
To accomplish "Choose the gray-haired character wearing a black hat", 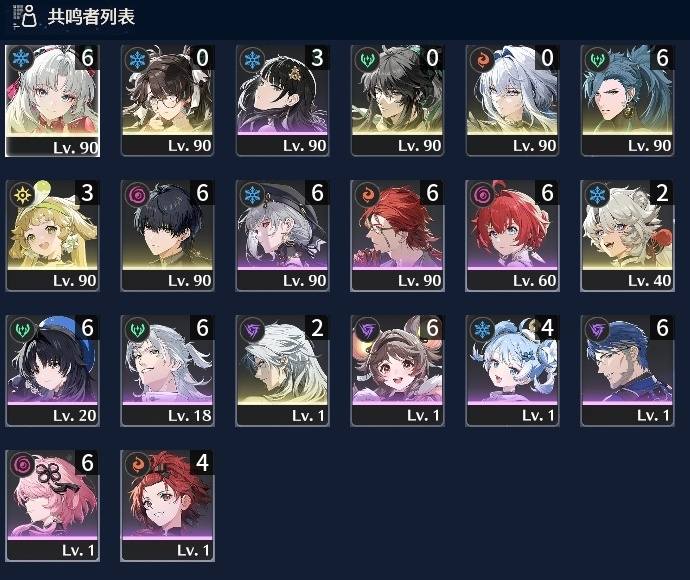I will pos(283,235).
